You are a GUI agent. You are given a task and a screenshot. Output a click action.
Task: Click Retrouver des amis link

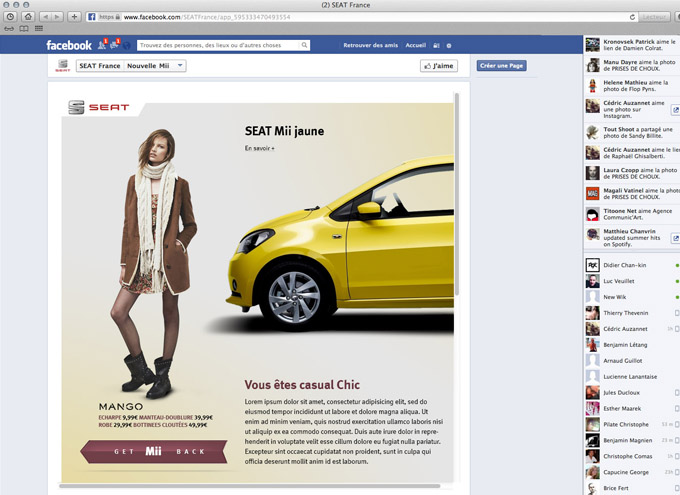coord(370,45)
